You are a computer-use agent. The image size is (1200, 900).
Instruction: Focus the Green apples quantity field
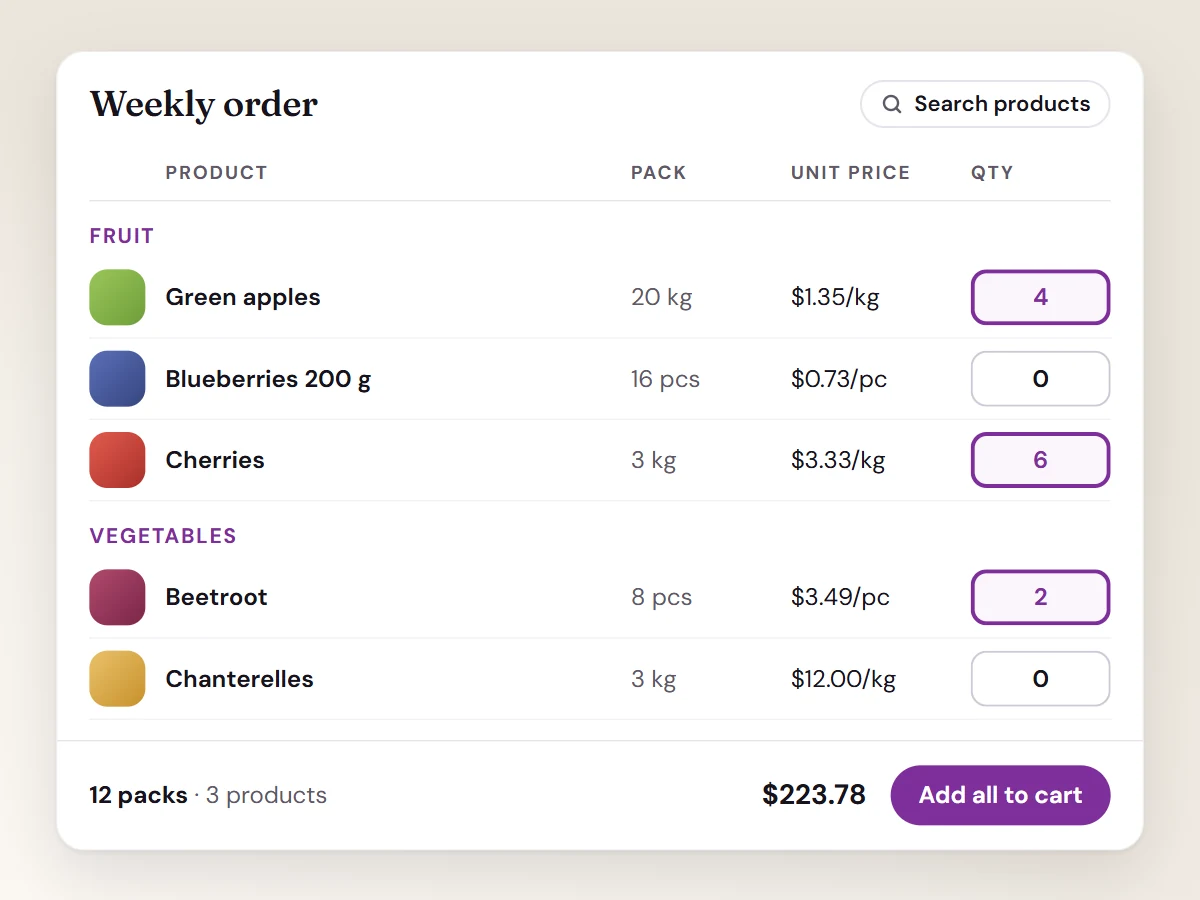tap(1040, 297)
